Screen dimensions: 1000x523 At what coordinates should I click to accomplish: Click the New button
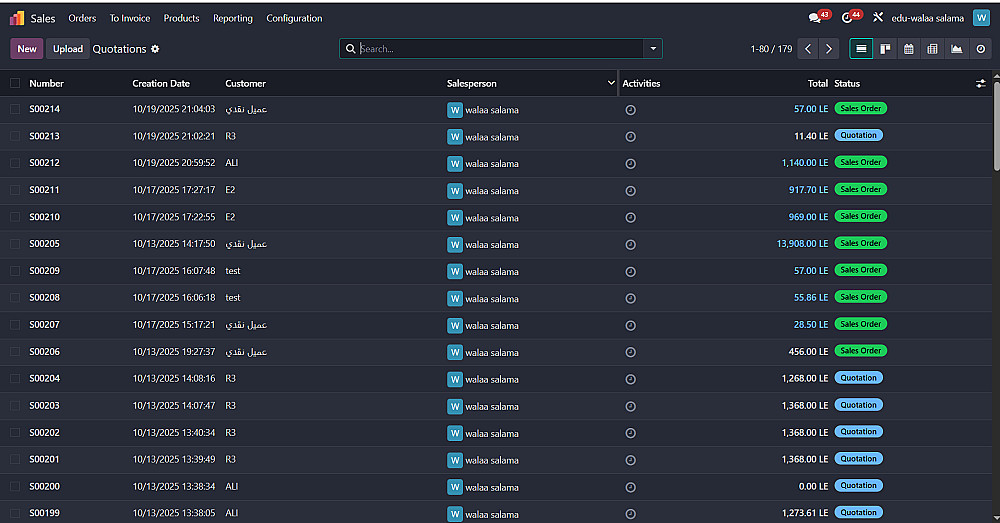(27, 49)
